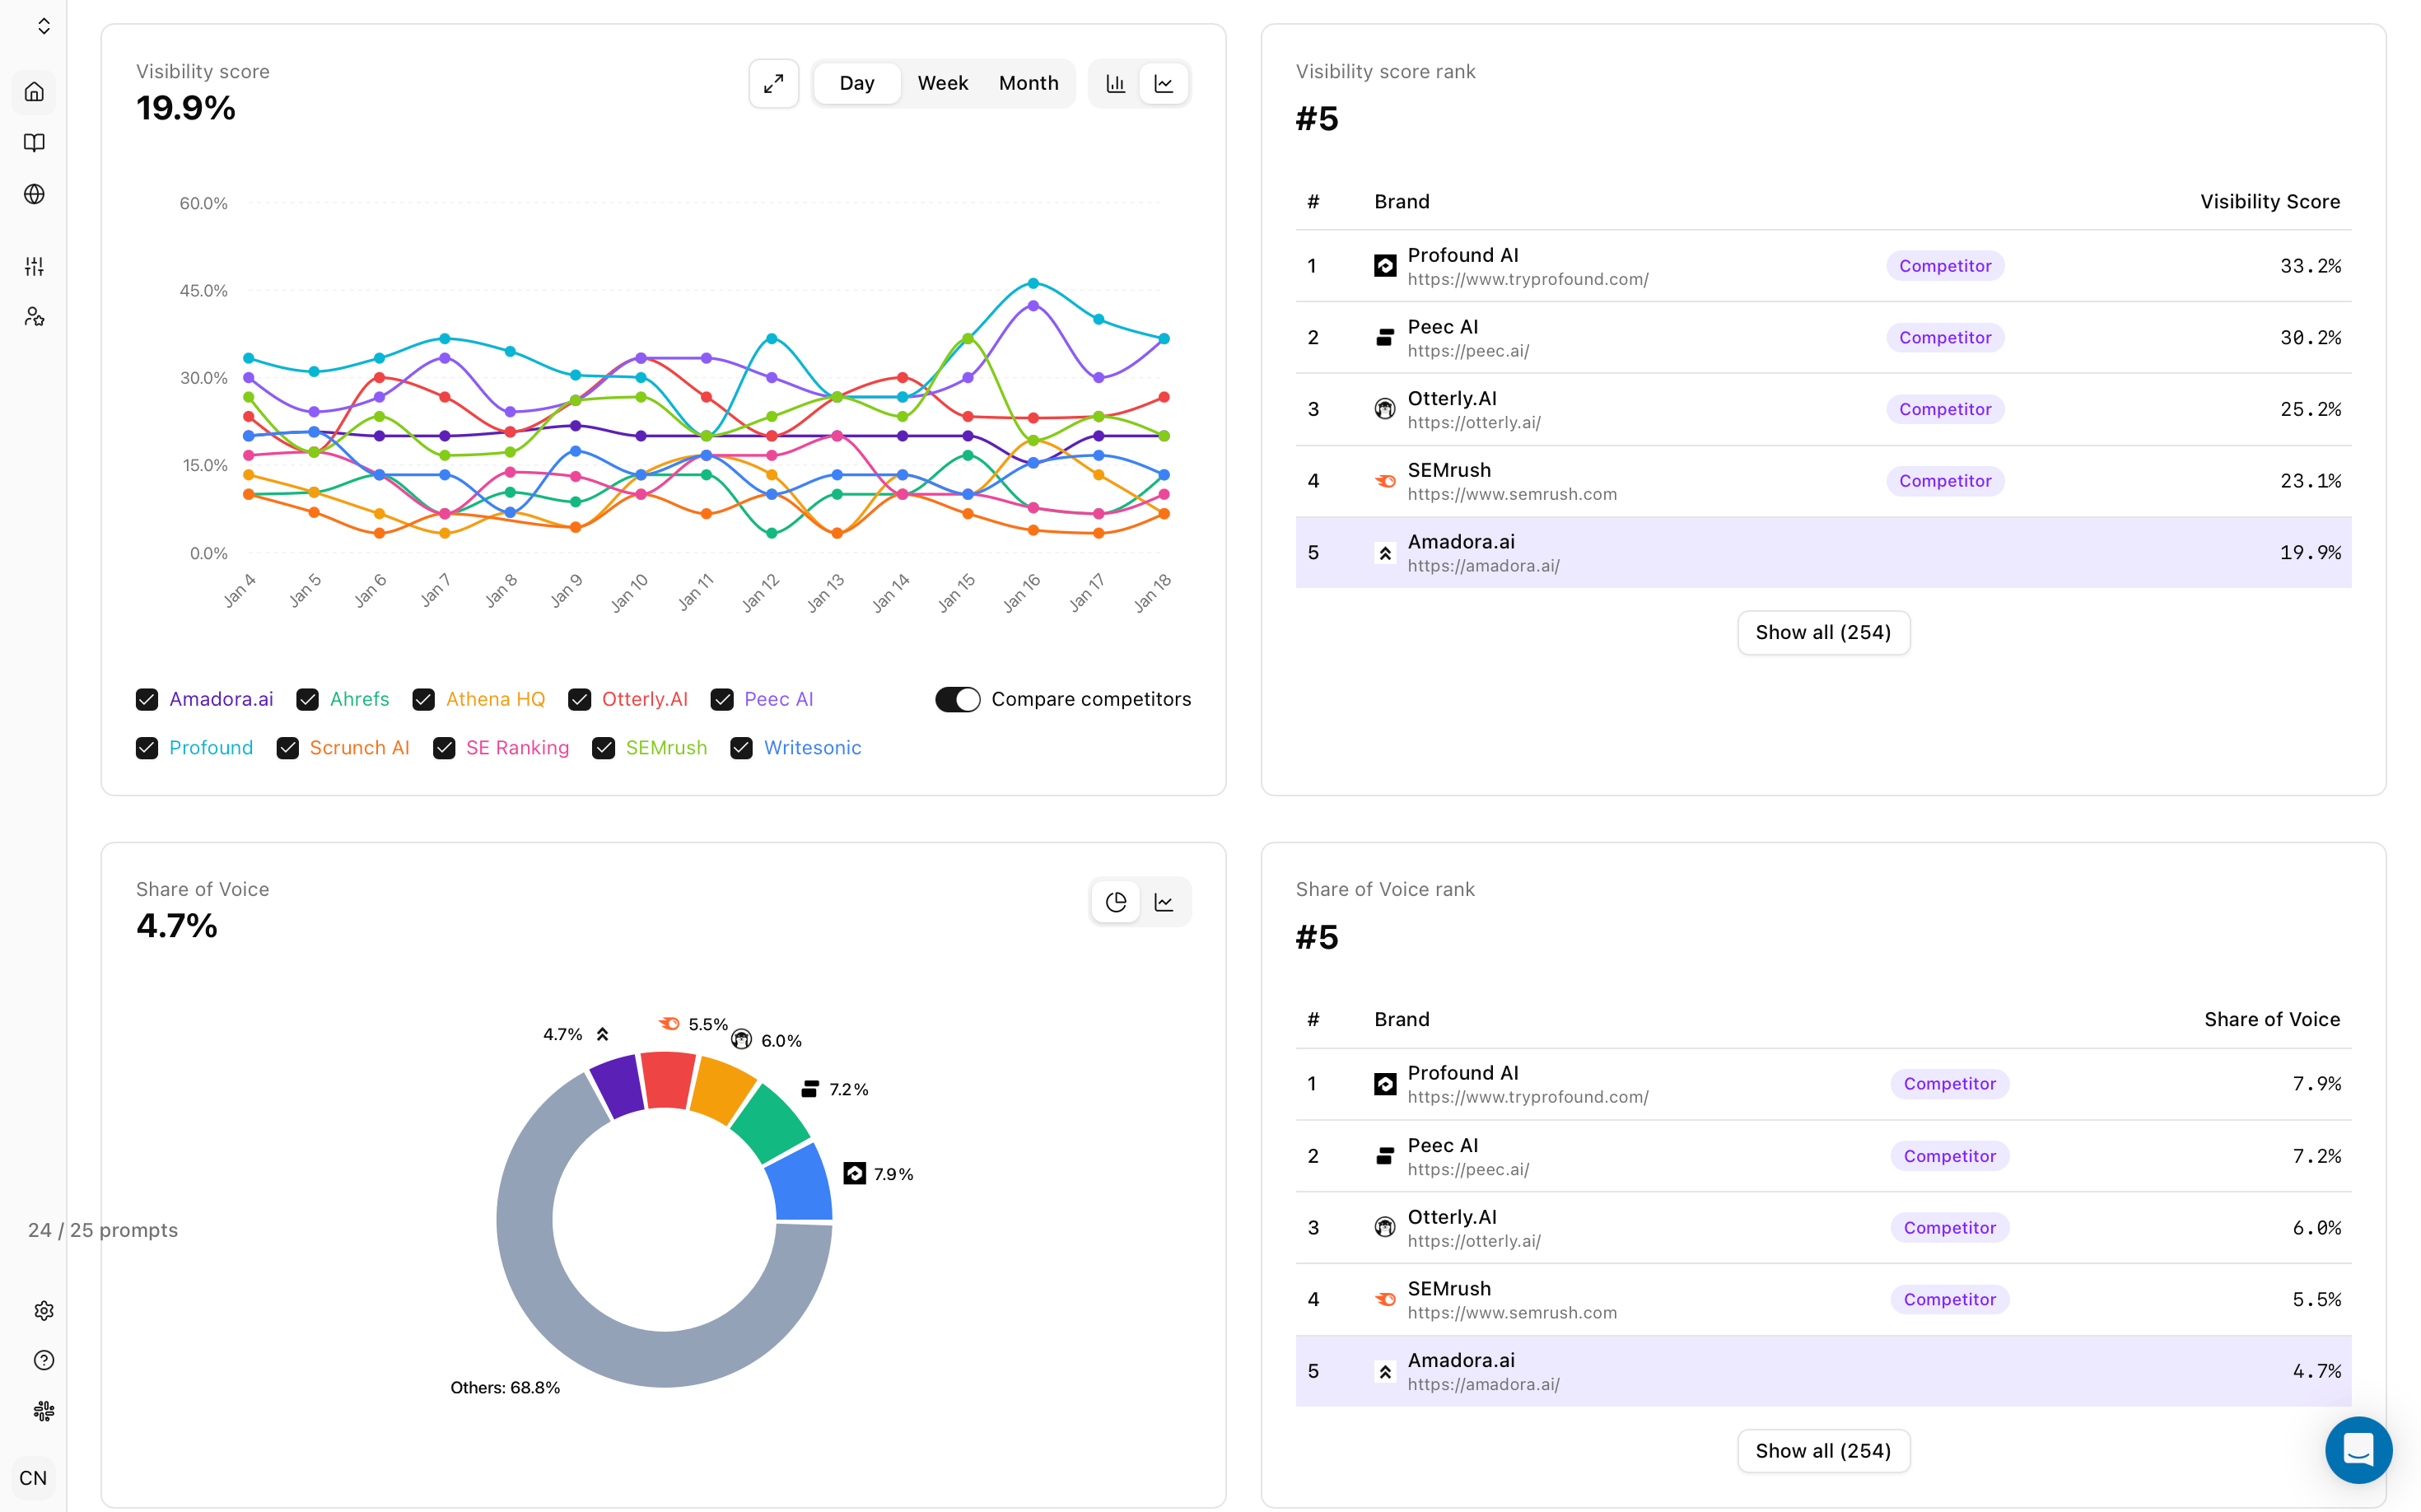Open the peec.ai link in Visibility rank

pyautogui.click(x=1468, y=351)
